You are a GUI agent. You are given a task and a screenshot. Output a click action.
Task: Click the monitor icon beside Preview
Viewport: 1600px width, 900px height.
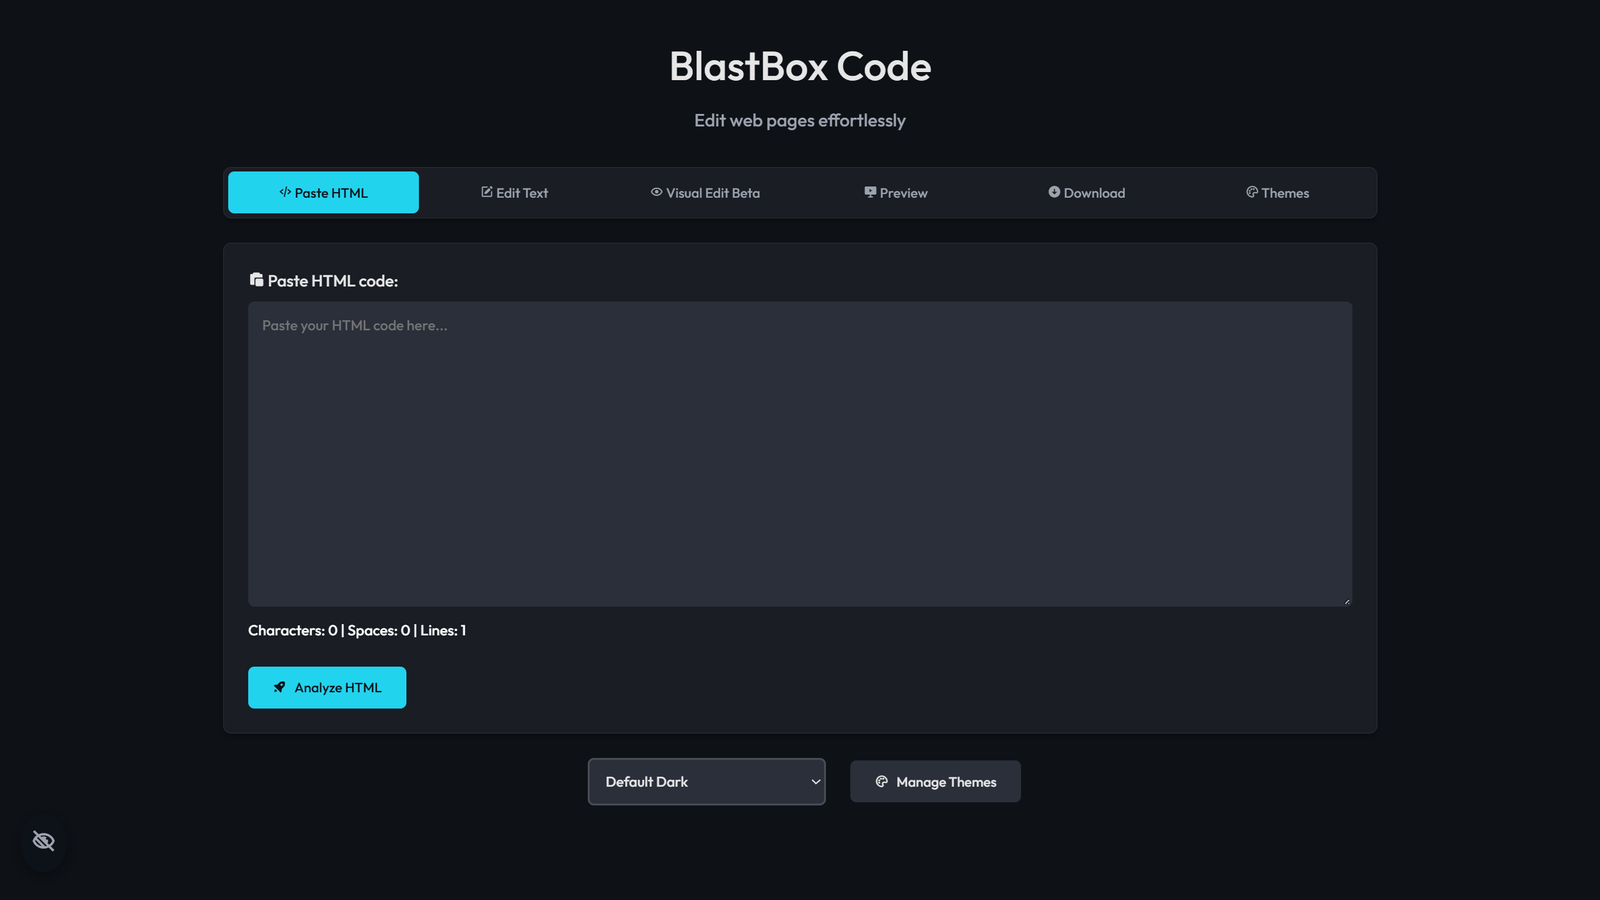coord(869,192)
